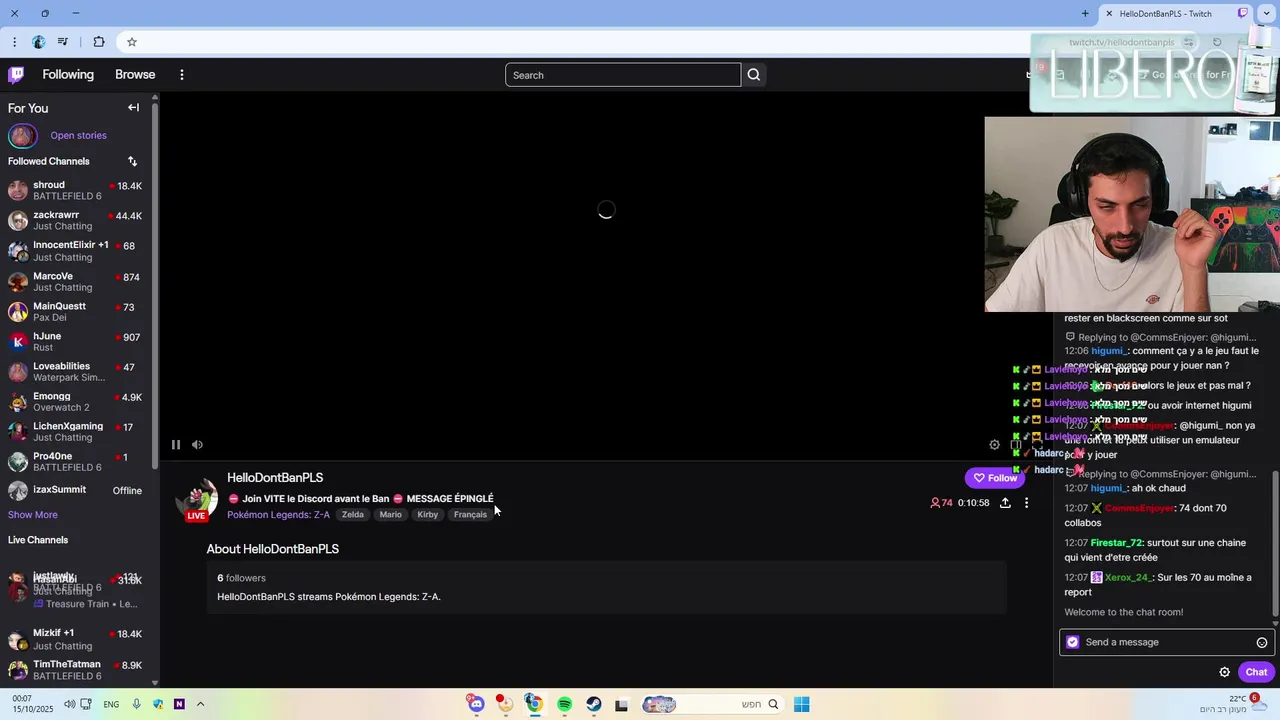Open Mizkif +1 live channel
The width and height of the screenshot is (1280, 720).
click(x=76, y=639)
